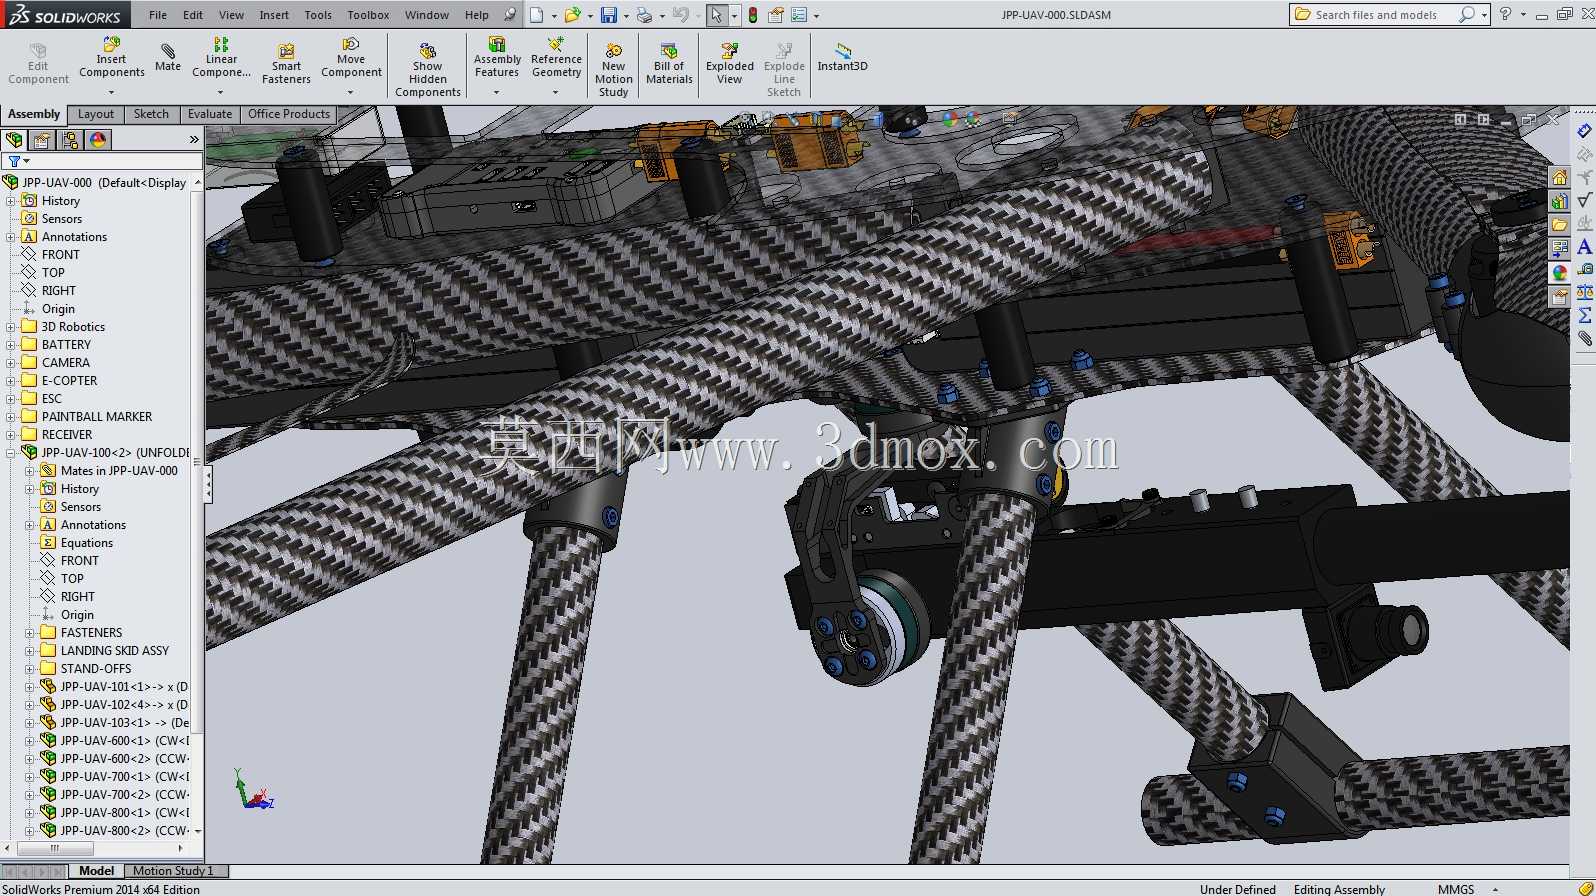This screenshot has height=896, width=1596.
Task: Collapse the JPP-UAV-100<2> subassembly
Action: pyautogui.click(x=11, y=453)
